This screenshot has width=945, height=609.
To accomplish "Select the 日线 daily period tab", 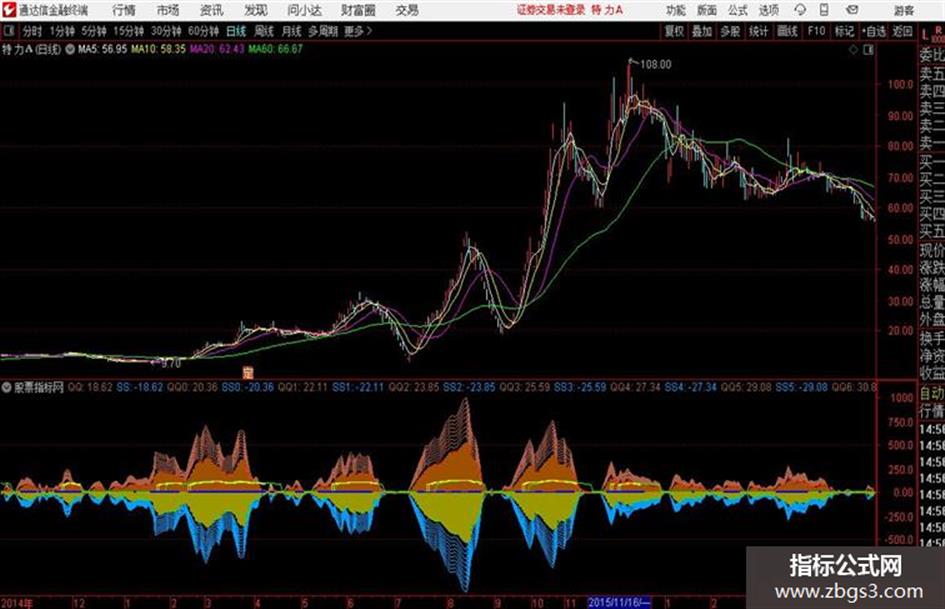I will [x=236, y=31].
